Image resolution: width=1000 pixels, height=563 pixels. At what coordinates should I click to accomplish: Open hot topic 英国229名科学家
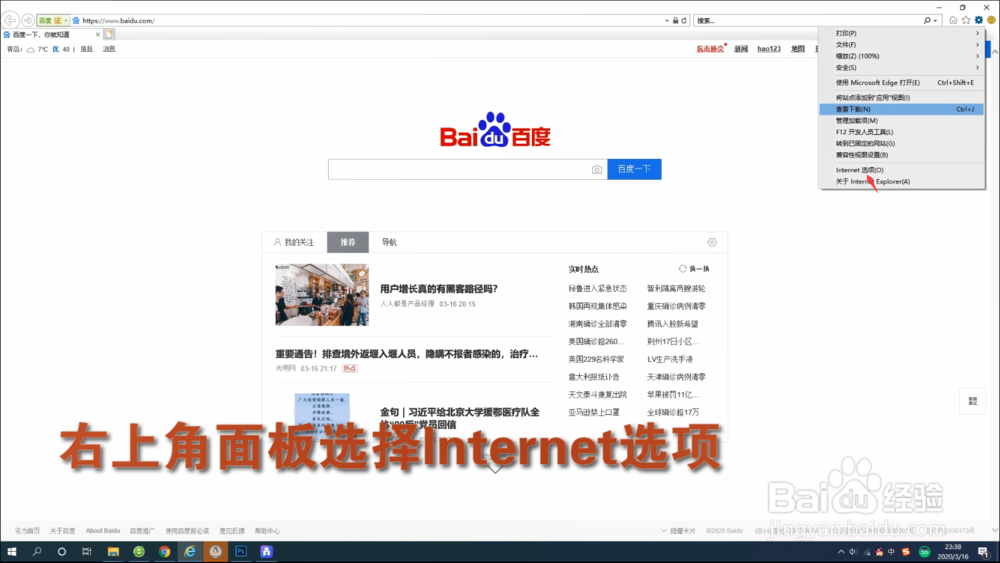pyautogui.click(x=596, y=360)
